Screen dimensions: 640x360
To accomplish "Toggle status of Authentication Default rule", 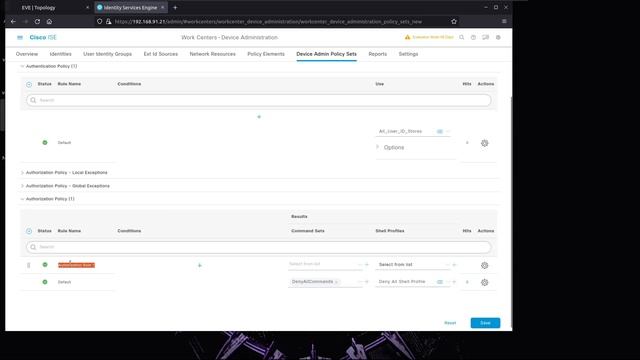I will (x=45, y=142).
